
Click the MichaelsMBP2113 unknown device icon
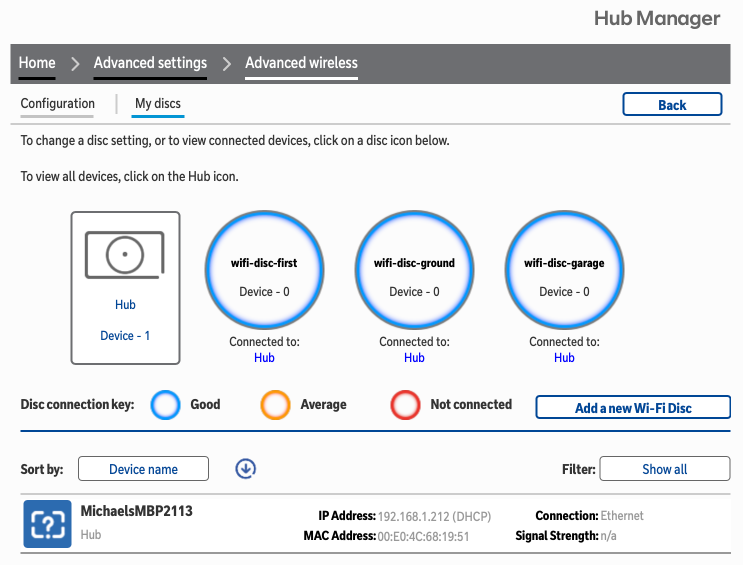pyautogui.click(x=47, y=524)
